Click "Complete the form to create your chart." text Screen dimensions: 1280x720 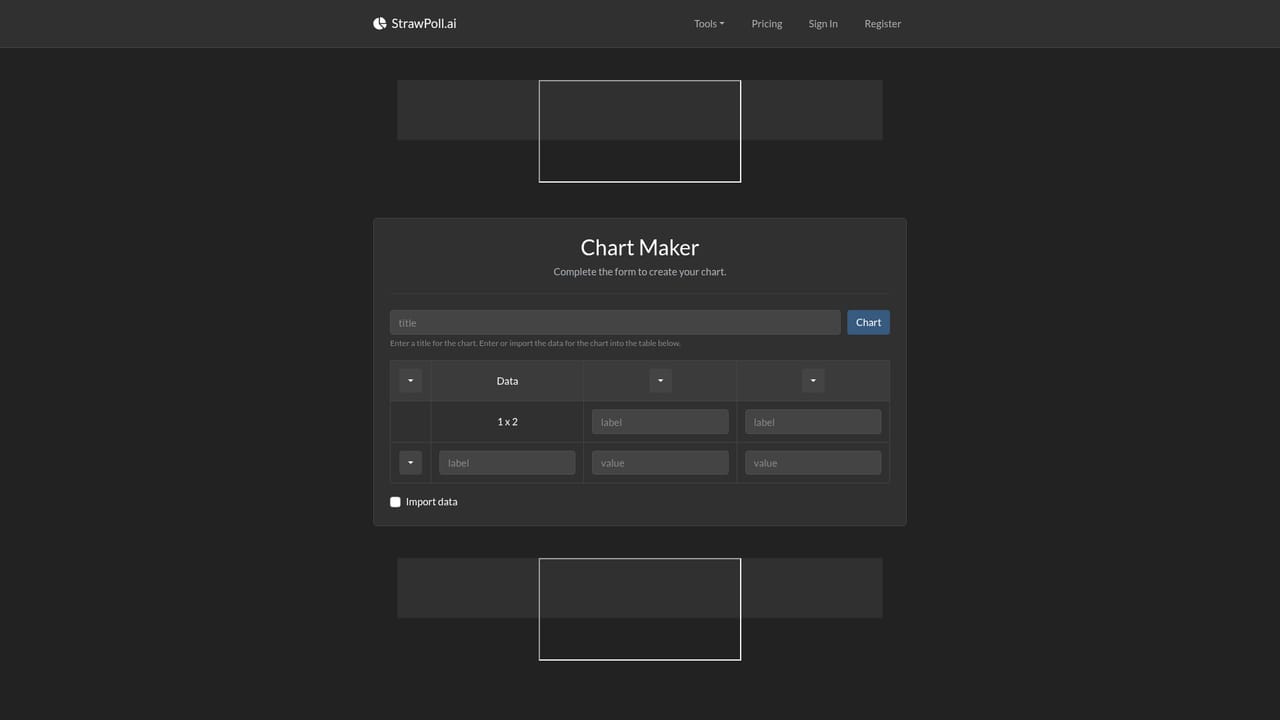pos(640,272)
